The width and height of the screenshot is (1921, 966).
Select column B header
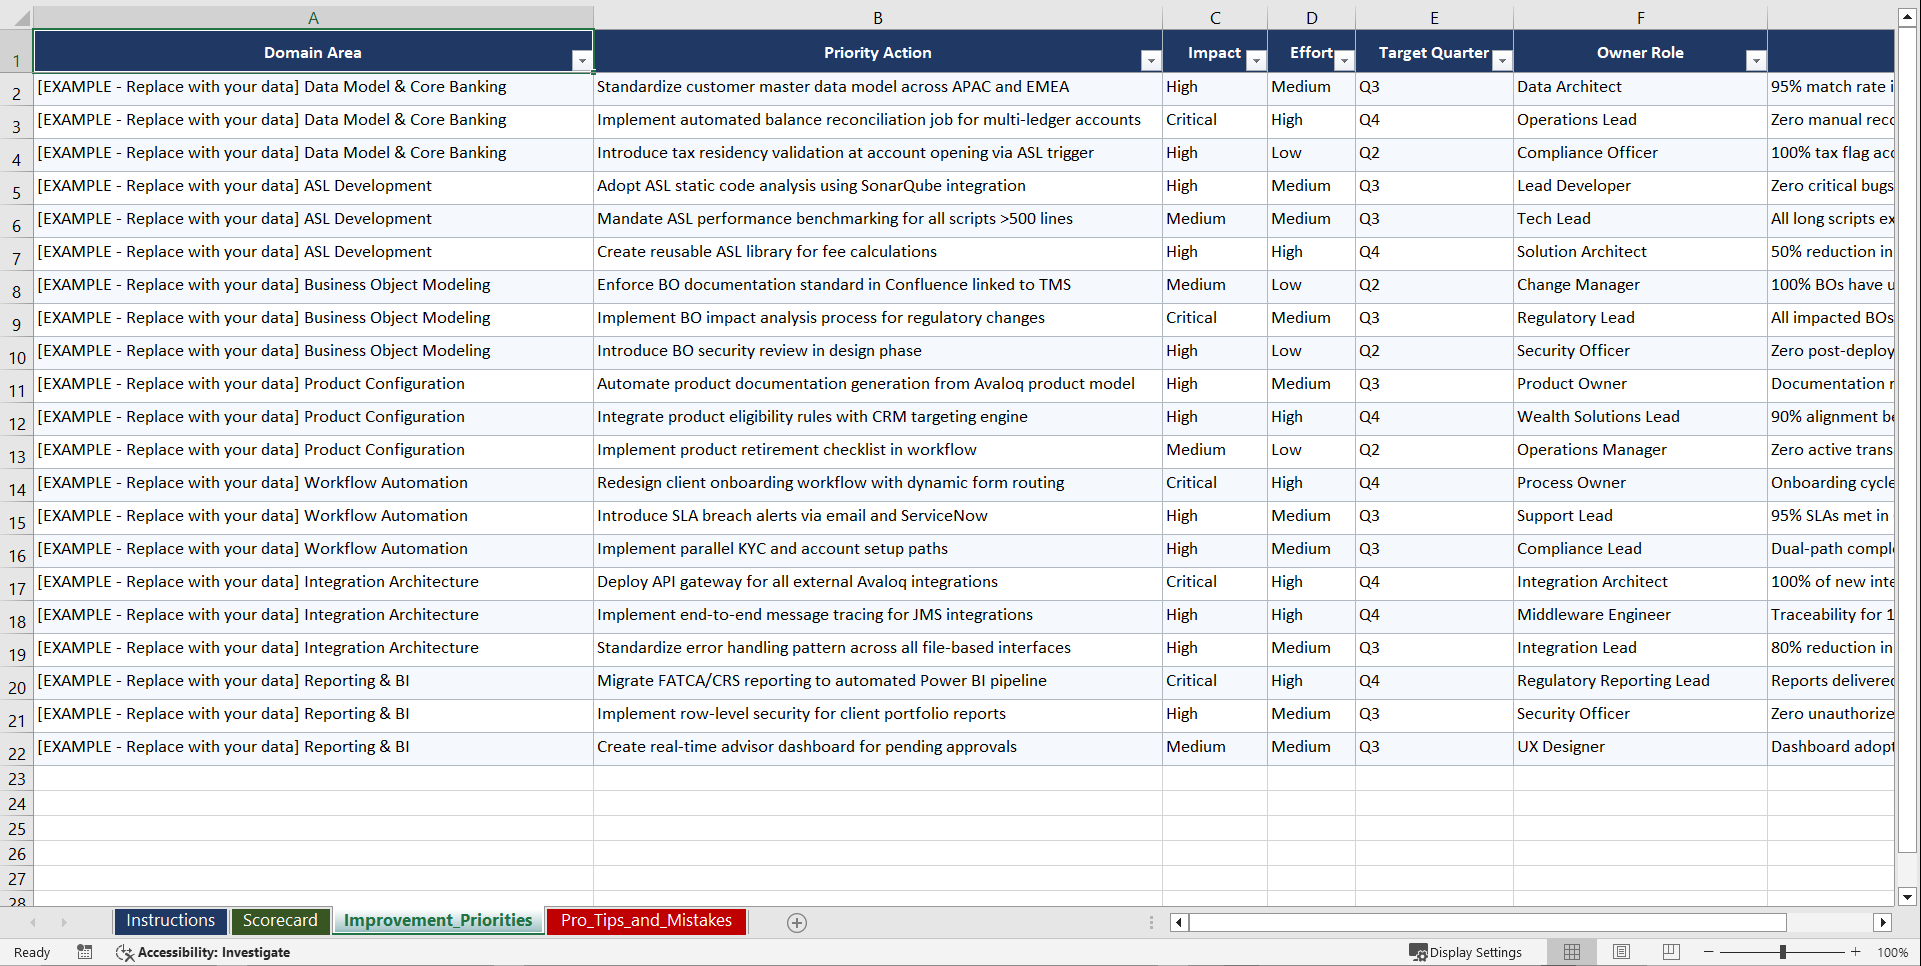click(x=877, y=17)
